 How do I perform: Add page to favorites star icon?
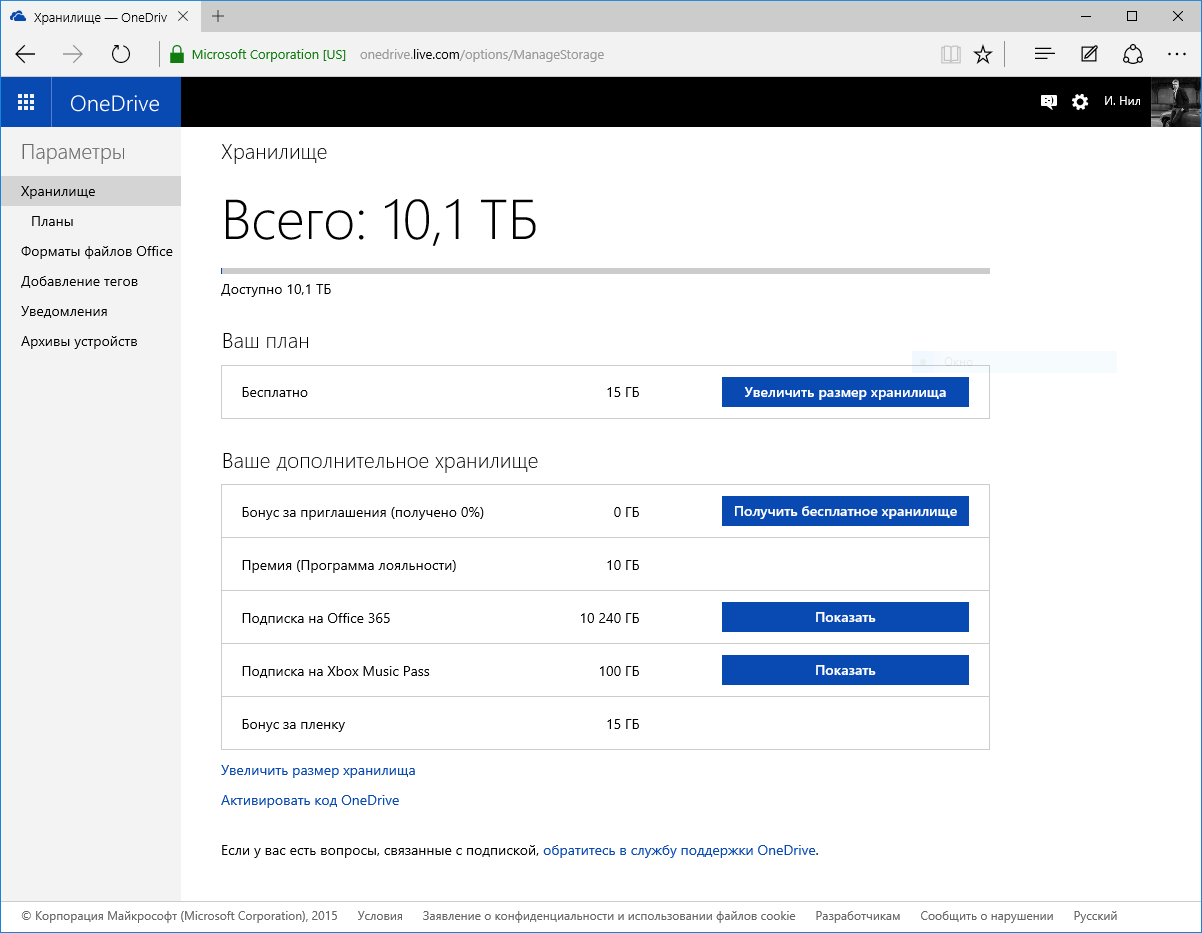click(x=983, y=55)
